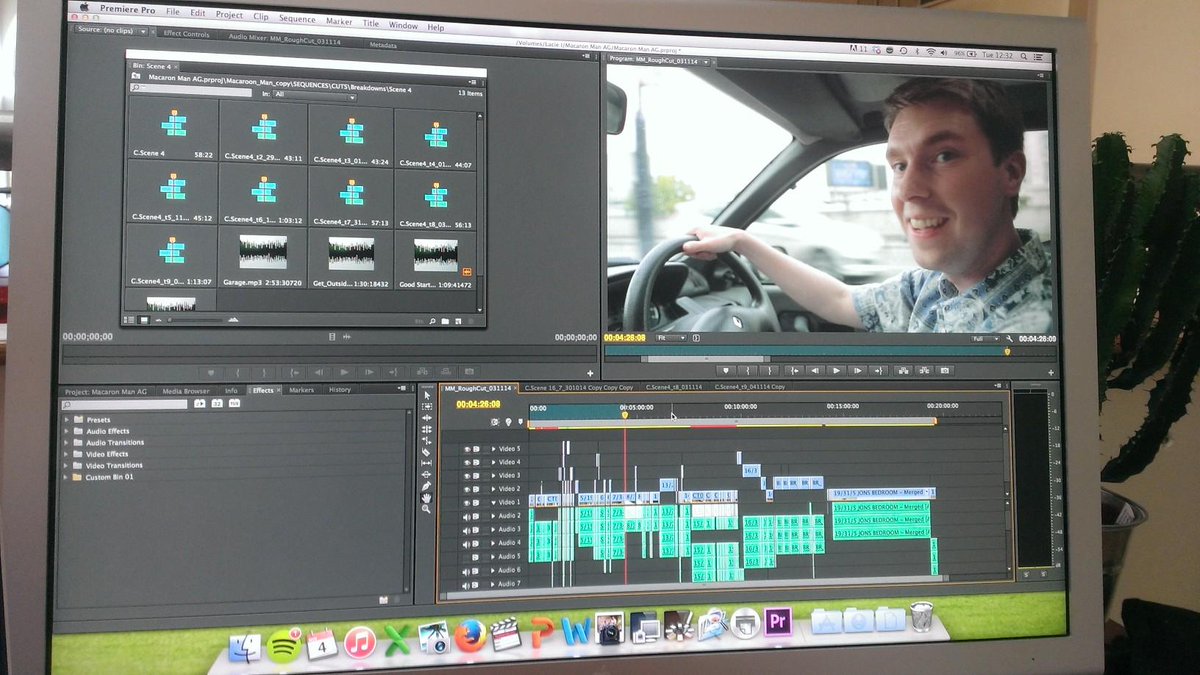Click the YUV effects filter icon
Viewport: 1200px width, 675px height.
click(x=234, y=403)
